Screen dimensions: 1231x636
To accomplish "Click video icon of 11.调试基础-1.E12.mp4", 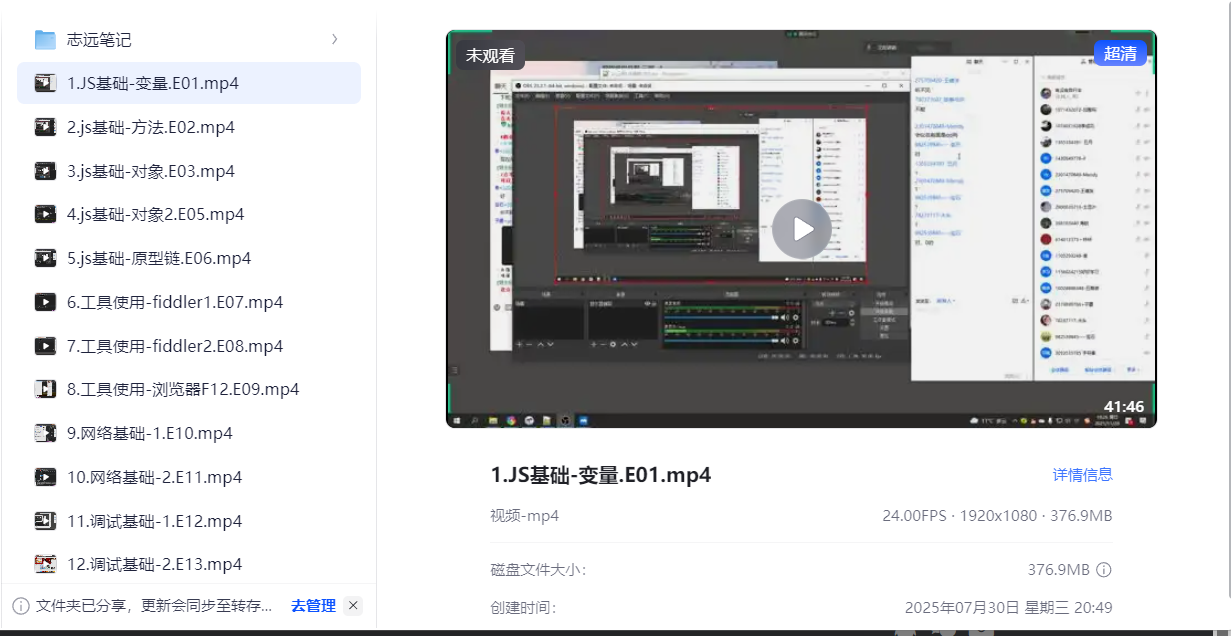I will 45,521.
